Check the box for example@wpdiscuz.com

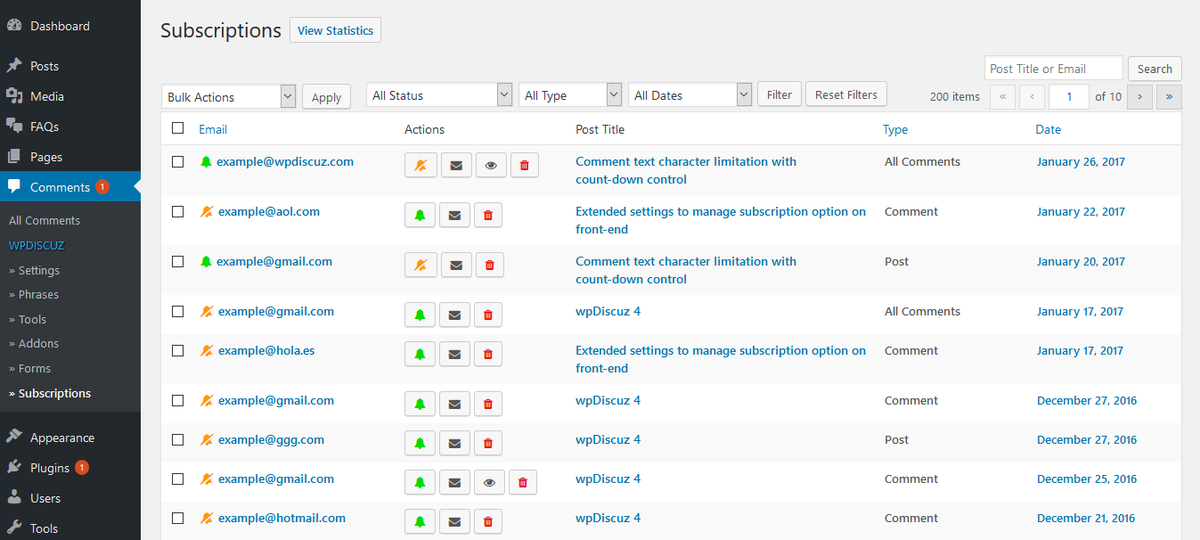pos(178,161)
